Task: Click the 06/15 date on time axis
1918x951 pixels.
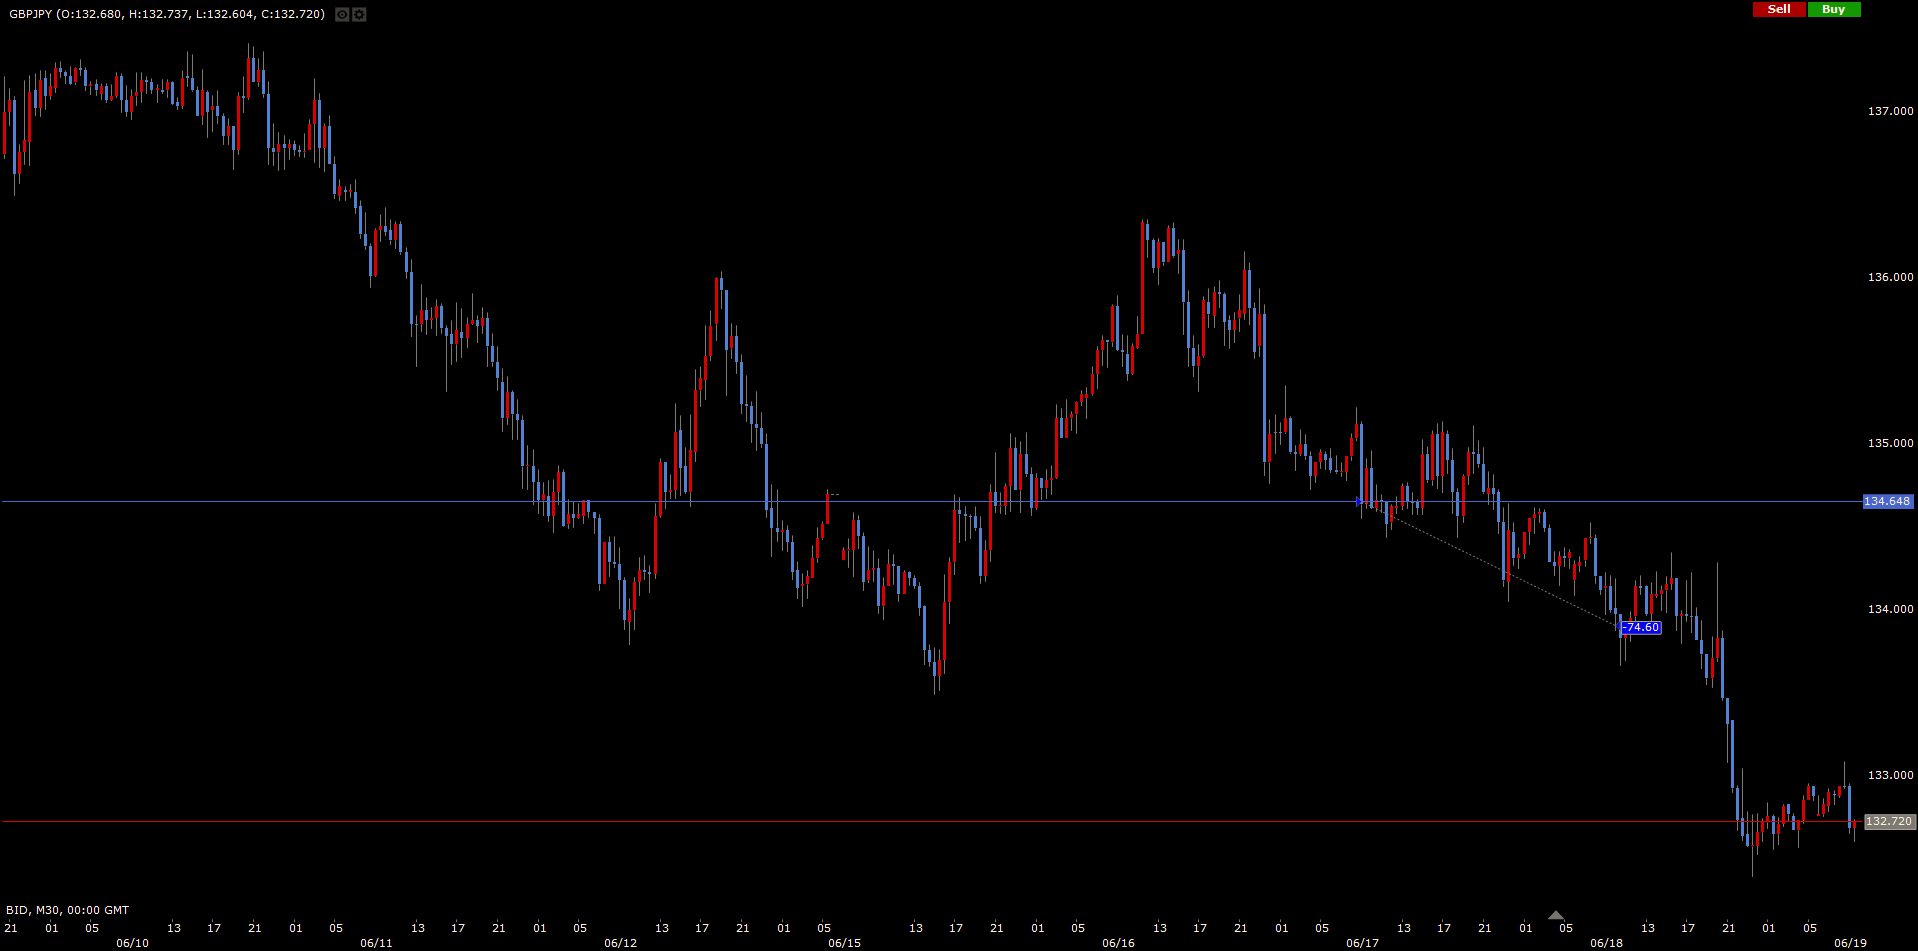Action: 844,943
